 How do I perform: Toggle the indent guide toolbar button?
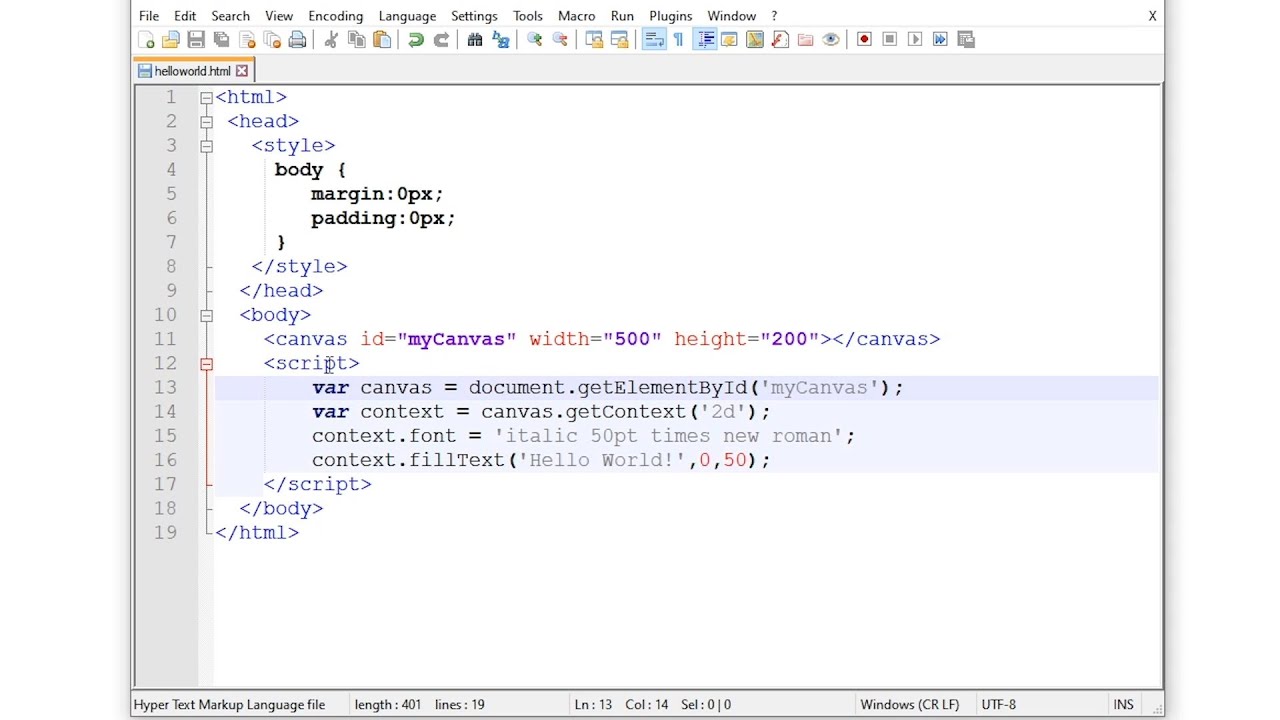(x=705, y=39)
